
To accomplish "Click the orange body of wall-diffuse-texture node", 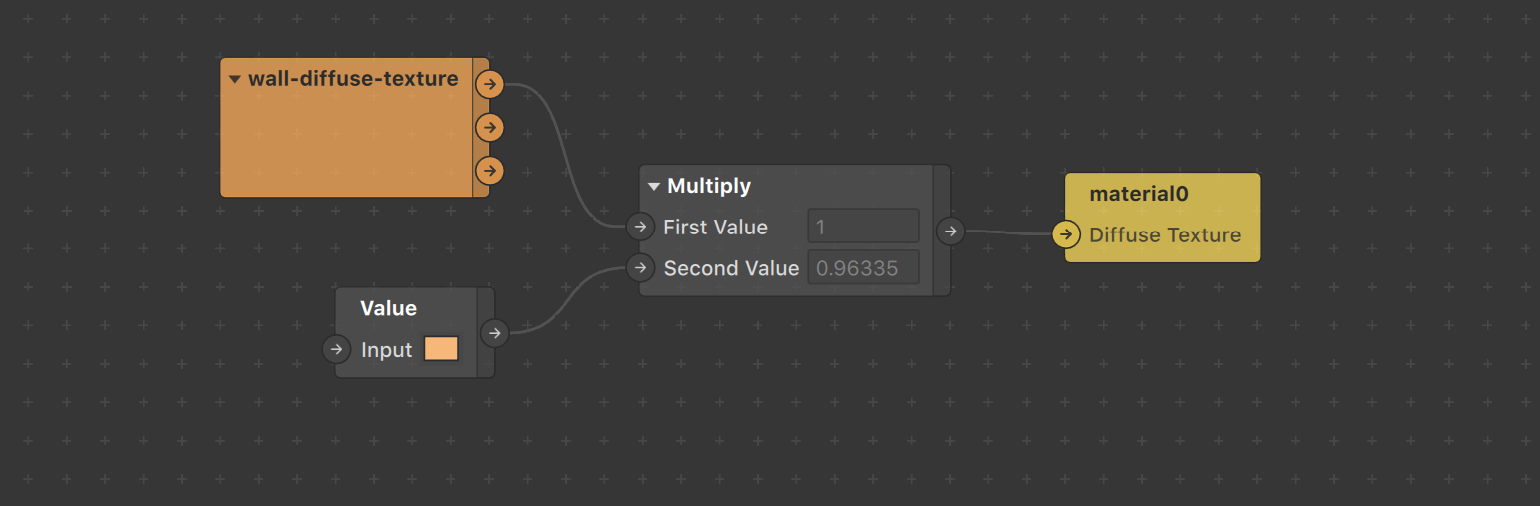I will tap(345, 145).
